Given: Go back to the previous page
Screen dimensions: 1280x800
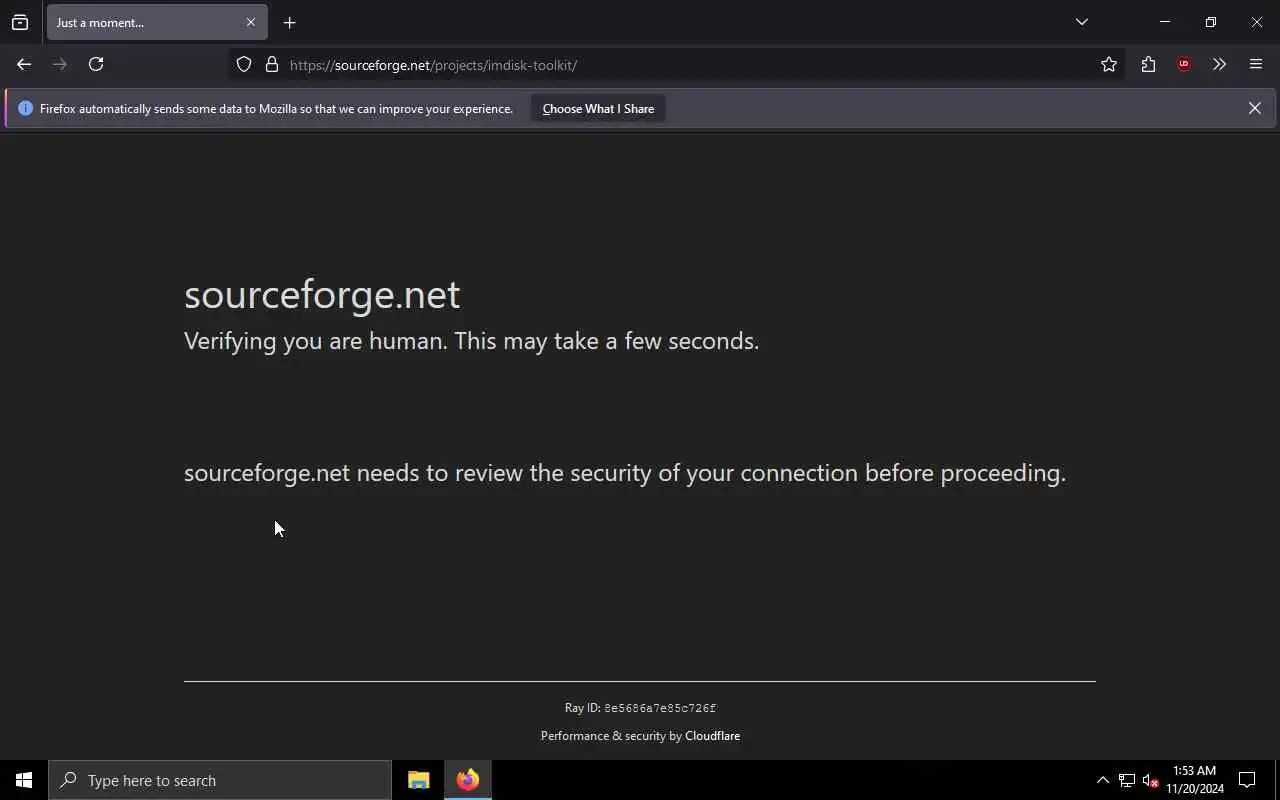Looking at the screenshot, I should (x=24, y=64).
